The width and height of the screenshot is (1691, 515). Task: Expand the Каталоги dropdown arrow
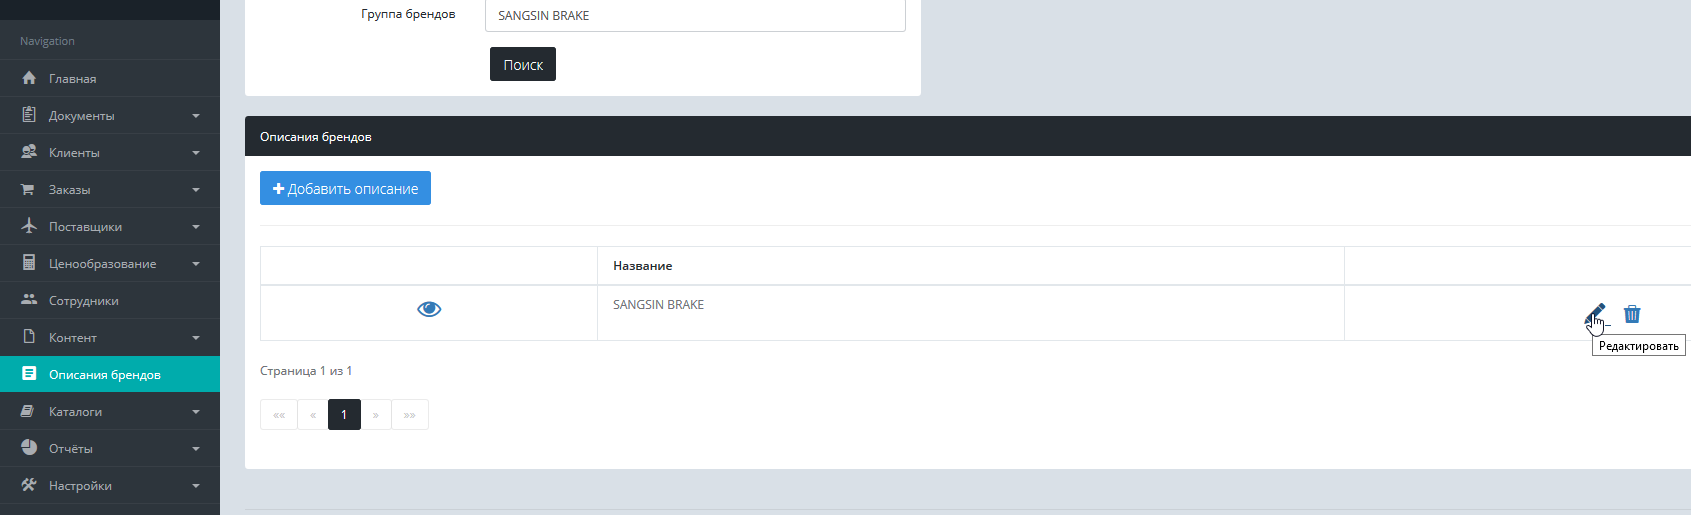pos(196,412)
